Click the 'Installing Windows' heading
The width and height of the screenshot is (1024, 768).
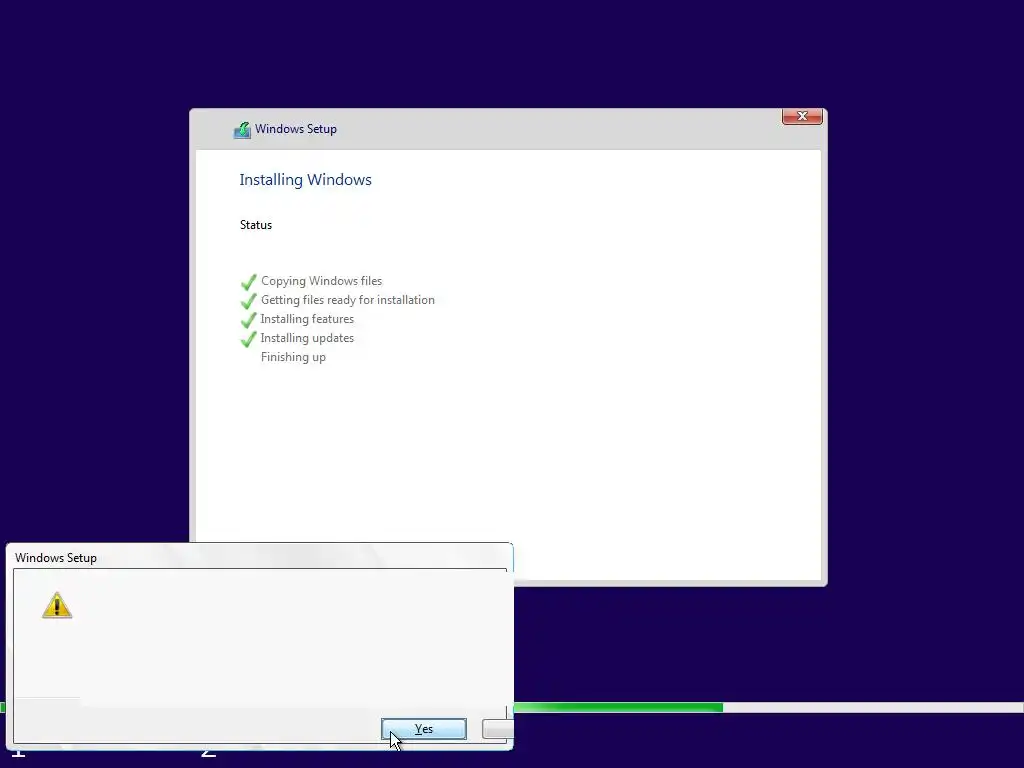[306, 180]
